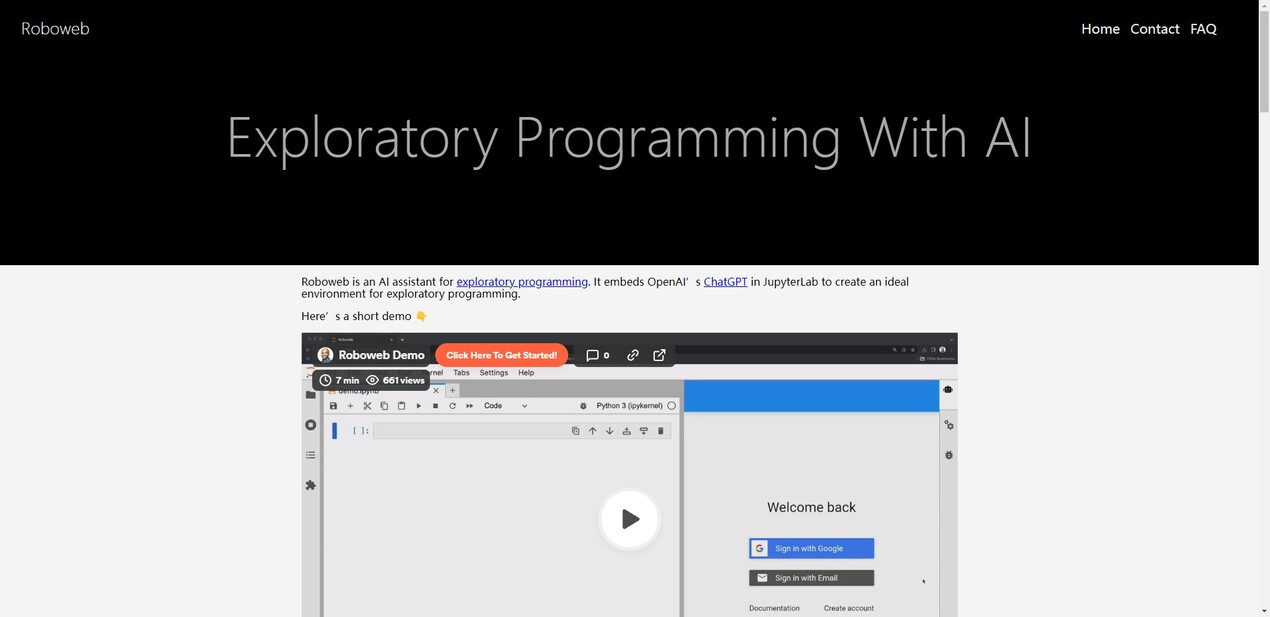Image resolution: width=1270 pixels, height=617 pixels.
Task: Click the debugger bug icon near Python 3 kernel
Action: (584, 406)
